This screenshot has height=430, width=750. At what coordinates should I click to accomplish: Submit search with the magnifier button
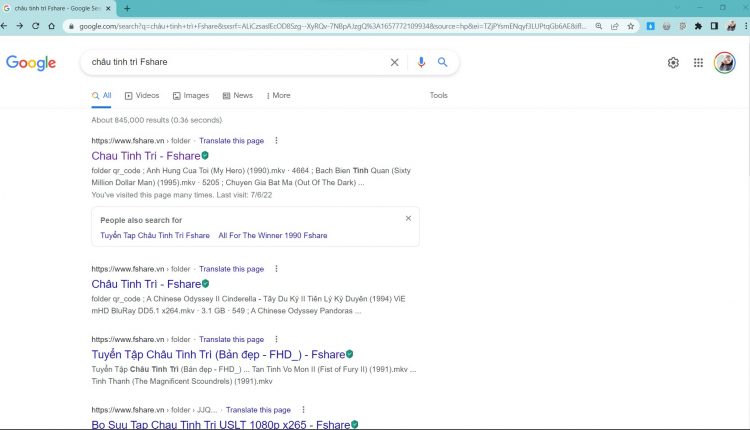click(442, 62)
